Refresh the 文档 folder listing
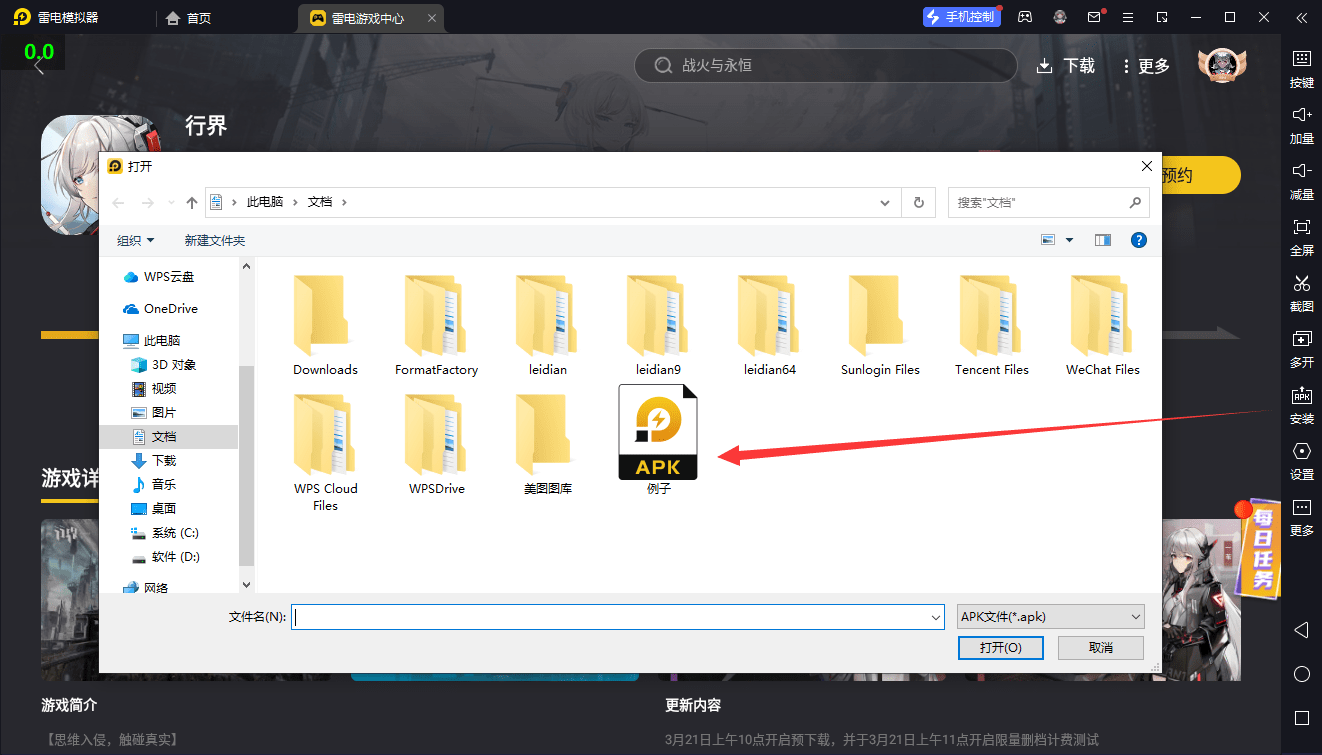Image resolution: width=1322 pixels, height=755 pixels. [x=919, y=202]
